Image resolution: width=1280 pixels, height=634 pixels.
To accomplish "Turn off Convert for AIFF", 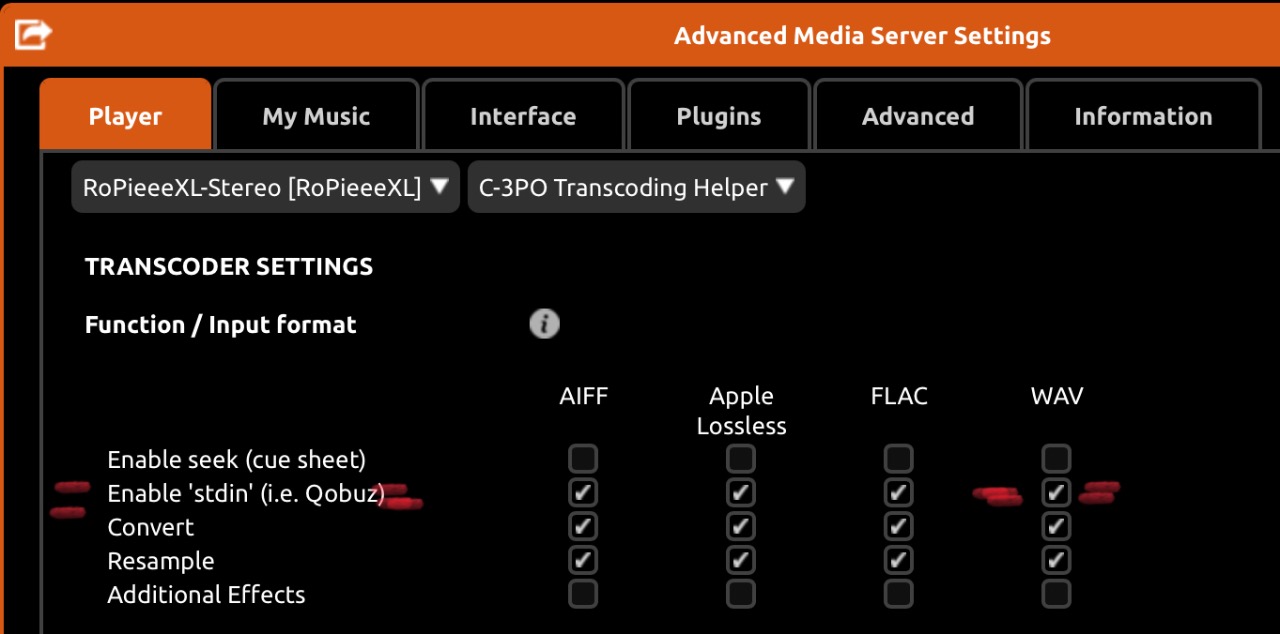I will (x=583, y=526).
